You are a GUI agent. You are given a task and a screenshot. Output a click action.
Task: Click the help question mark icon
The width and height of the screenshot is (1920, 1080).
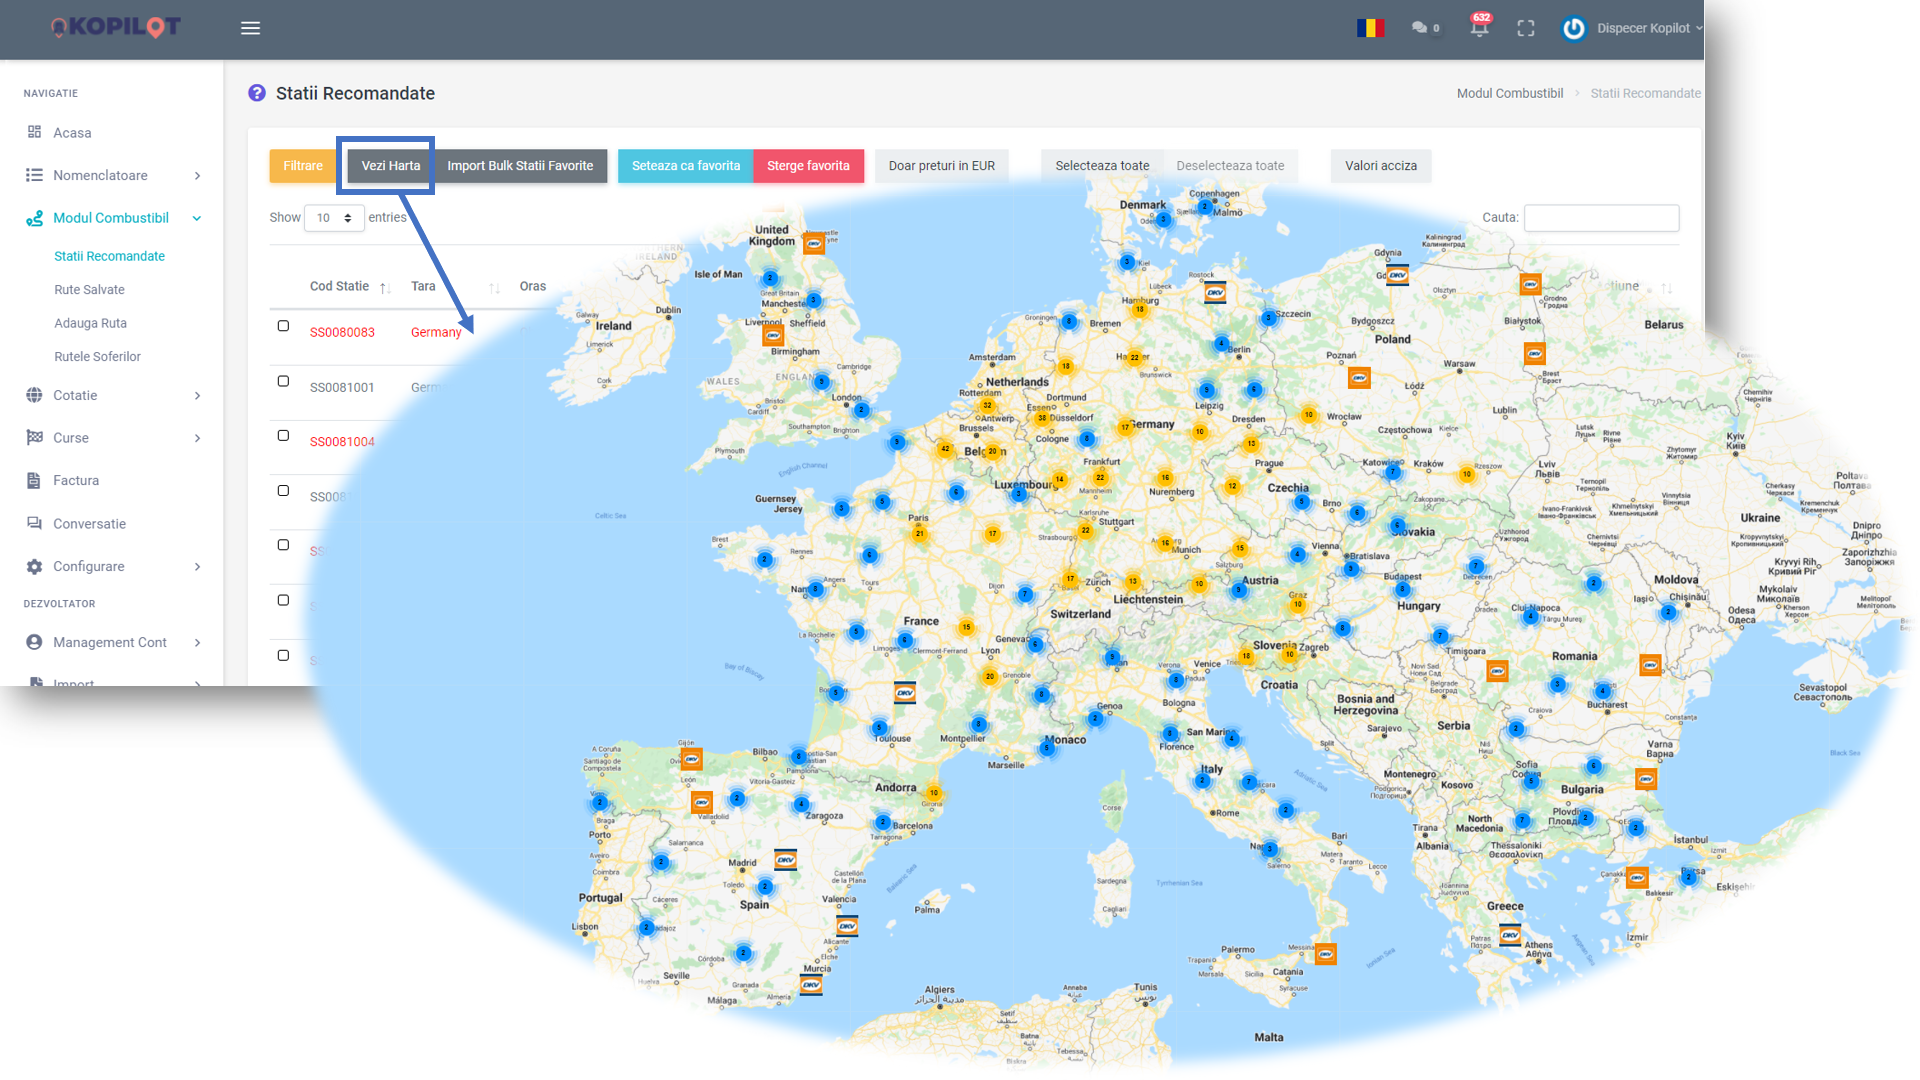tap(257, 93)
